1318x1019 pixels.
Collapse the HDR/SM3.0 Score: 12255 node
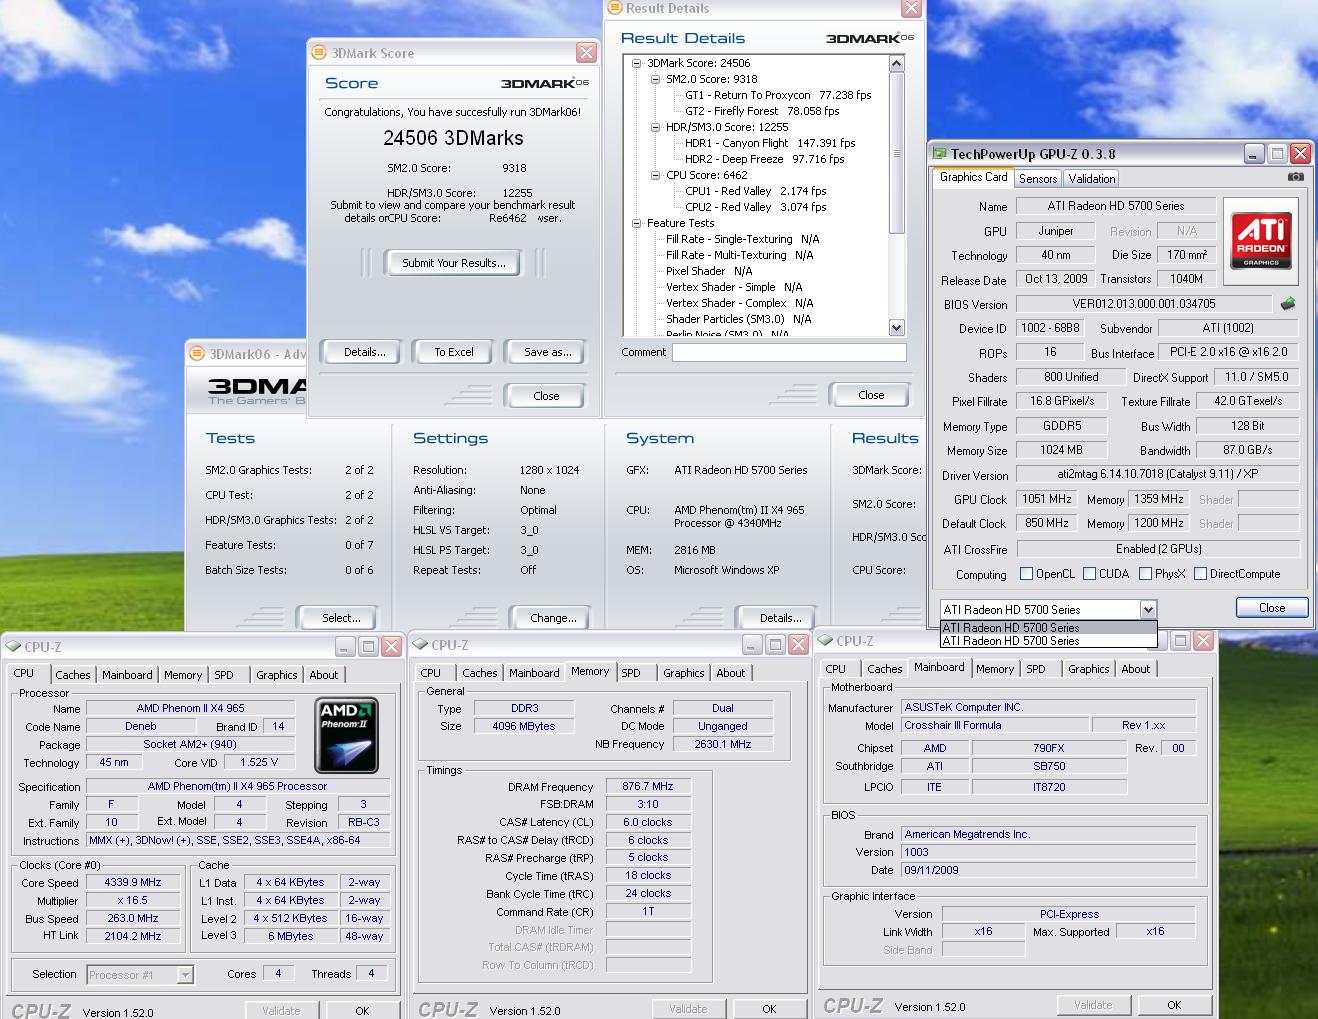point(656,127)
